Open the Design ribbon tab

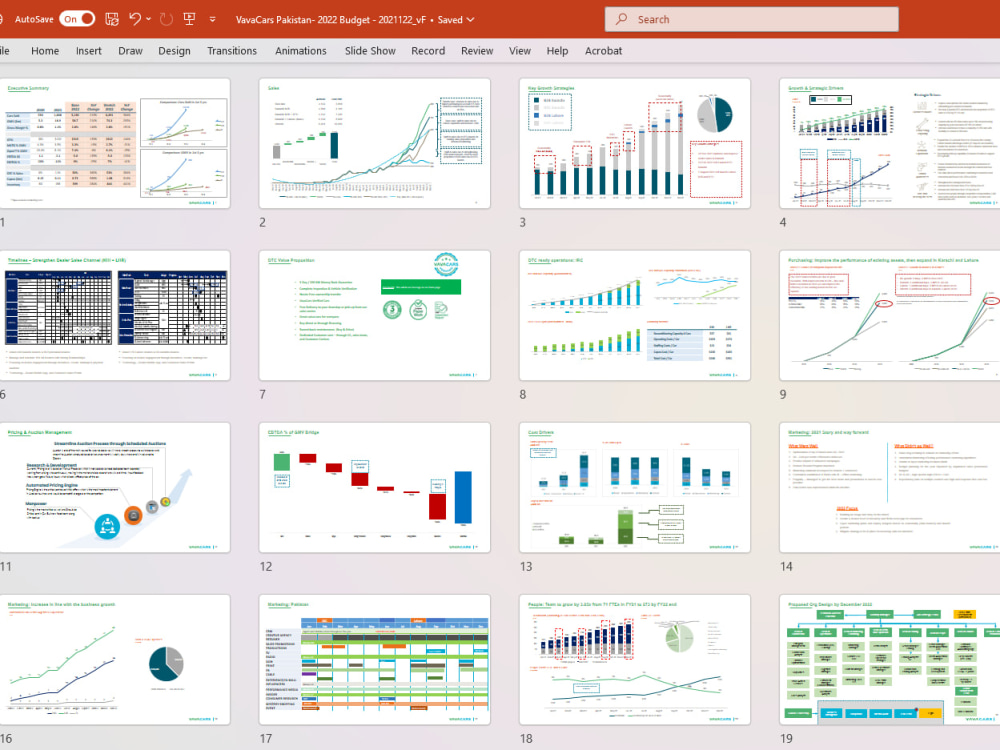(x=174, y=51)
